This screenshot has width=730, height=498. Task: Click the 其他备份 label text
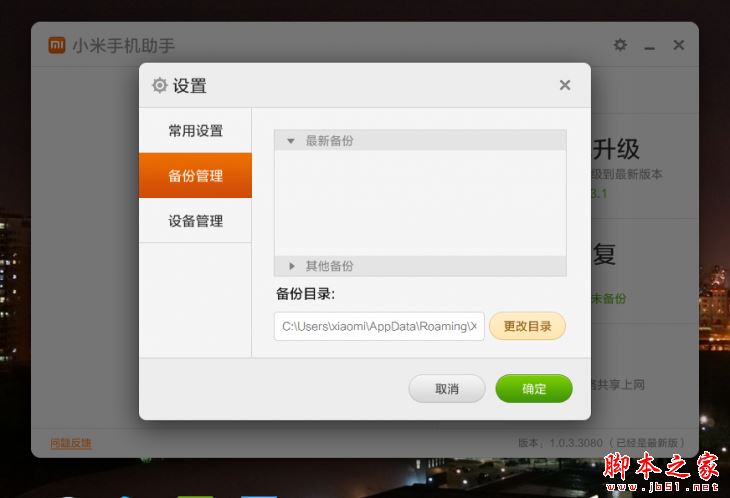329,266
